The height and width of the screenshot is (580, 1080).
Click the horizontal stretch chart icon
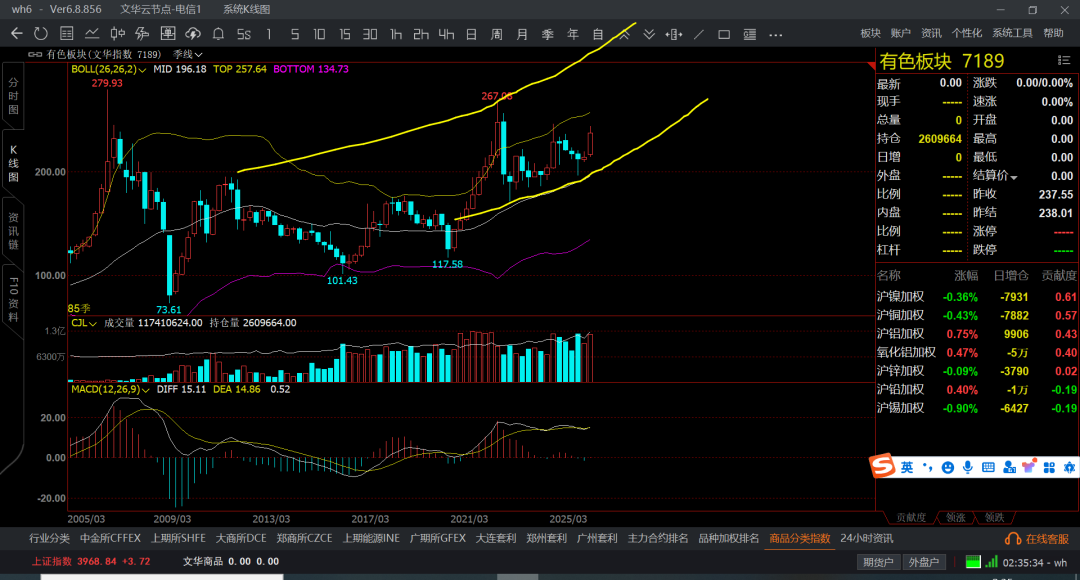pos(674,34)
